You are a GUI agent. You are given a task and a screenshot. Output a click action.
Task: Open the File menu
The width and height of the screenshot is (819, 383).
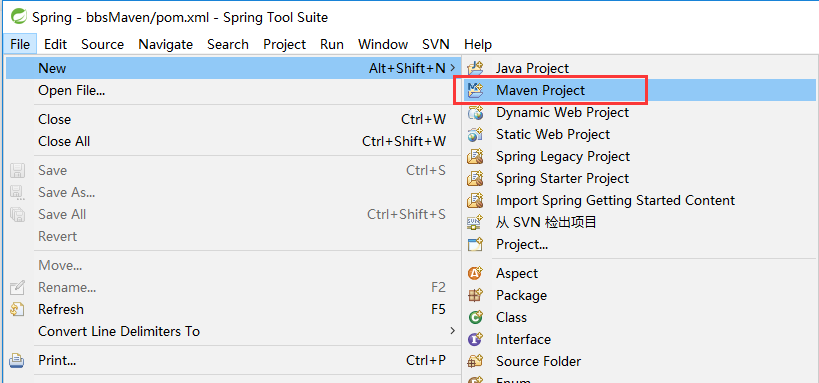[x=20, y=44]
